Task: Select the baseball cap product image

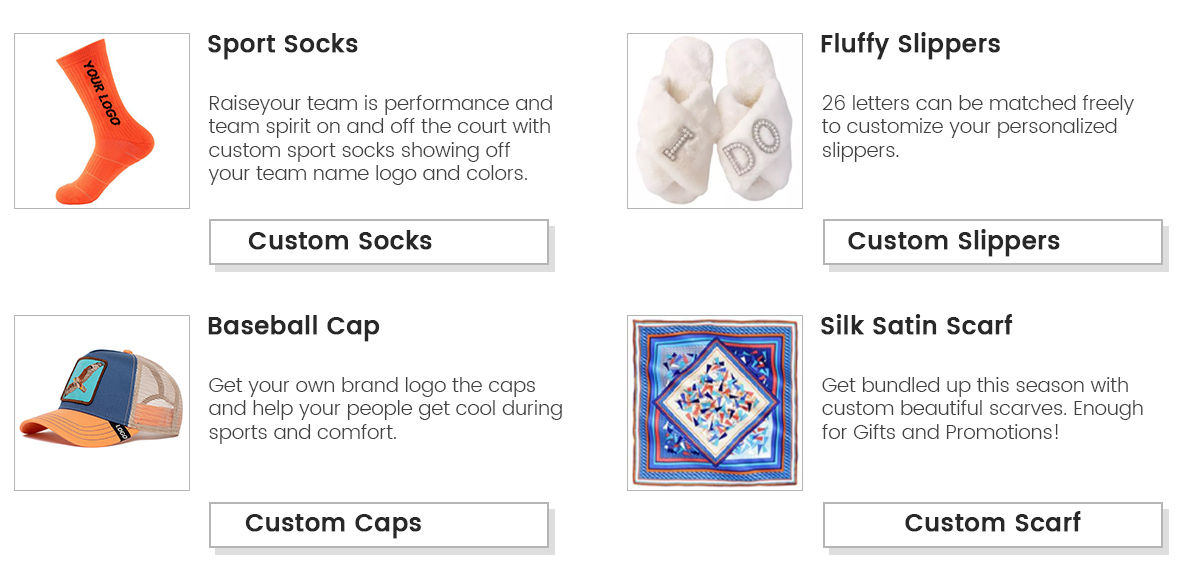Action: click(102, 402)
